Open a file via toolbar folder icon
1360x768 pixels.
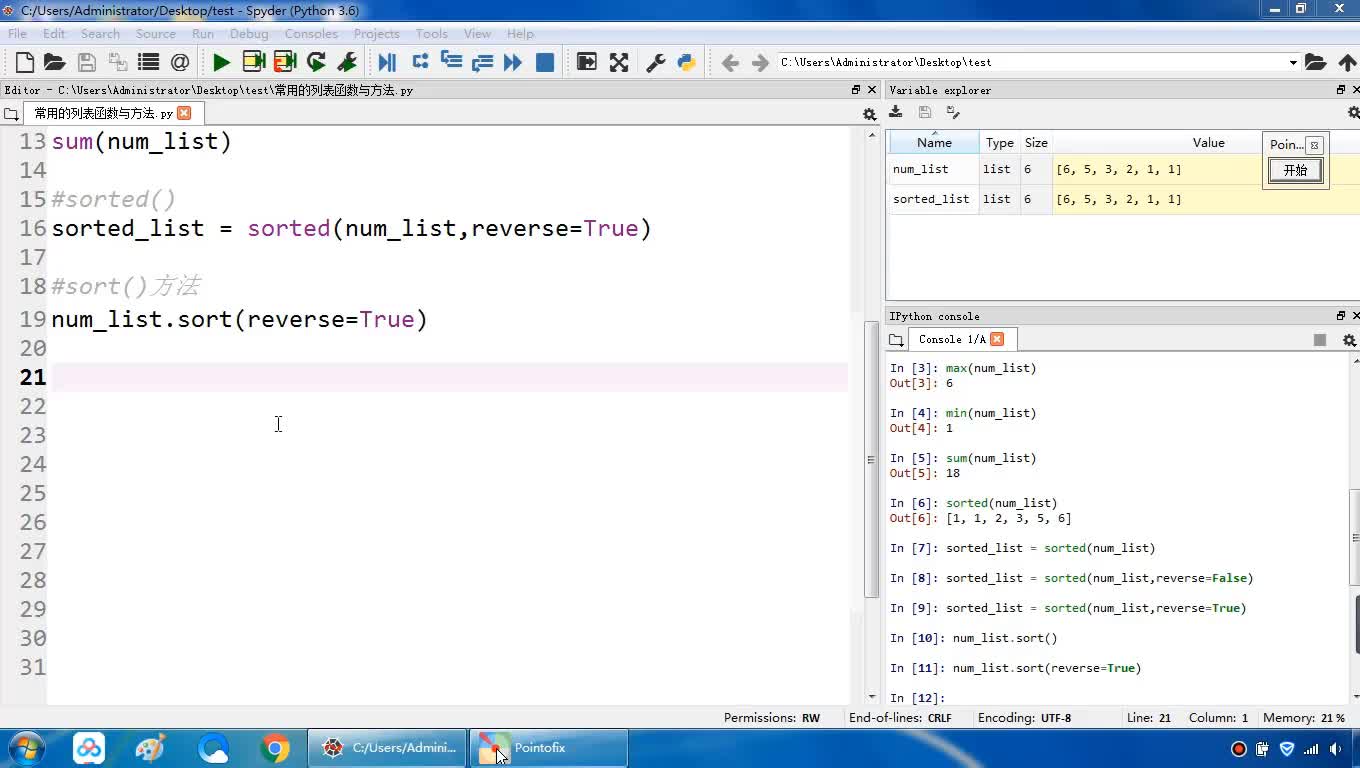pos(55,62)
